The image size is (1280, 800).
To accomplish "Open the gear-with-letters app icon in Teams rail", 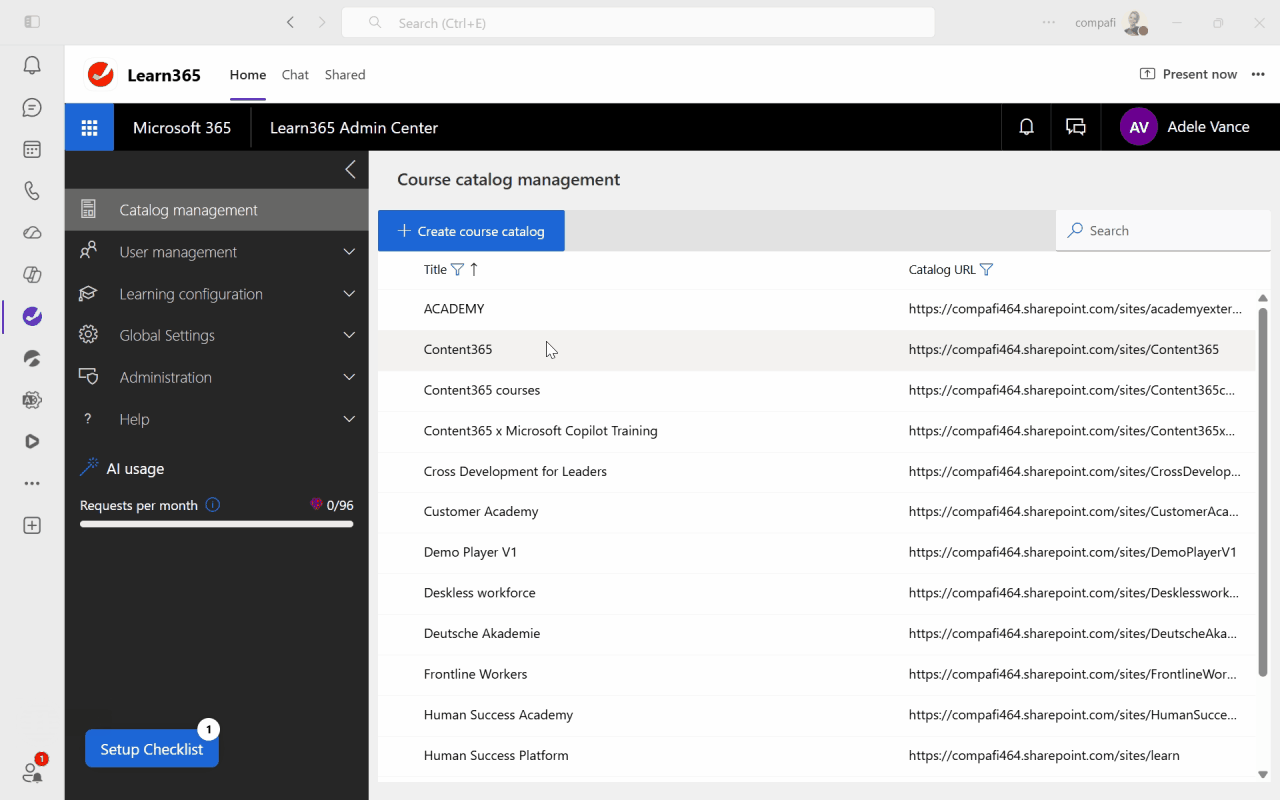I will pos(32,400).
